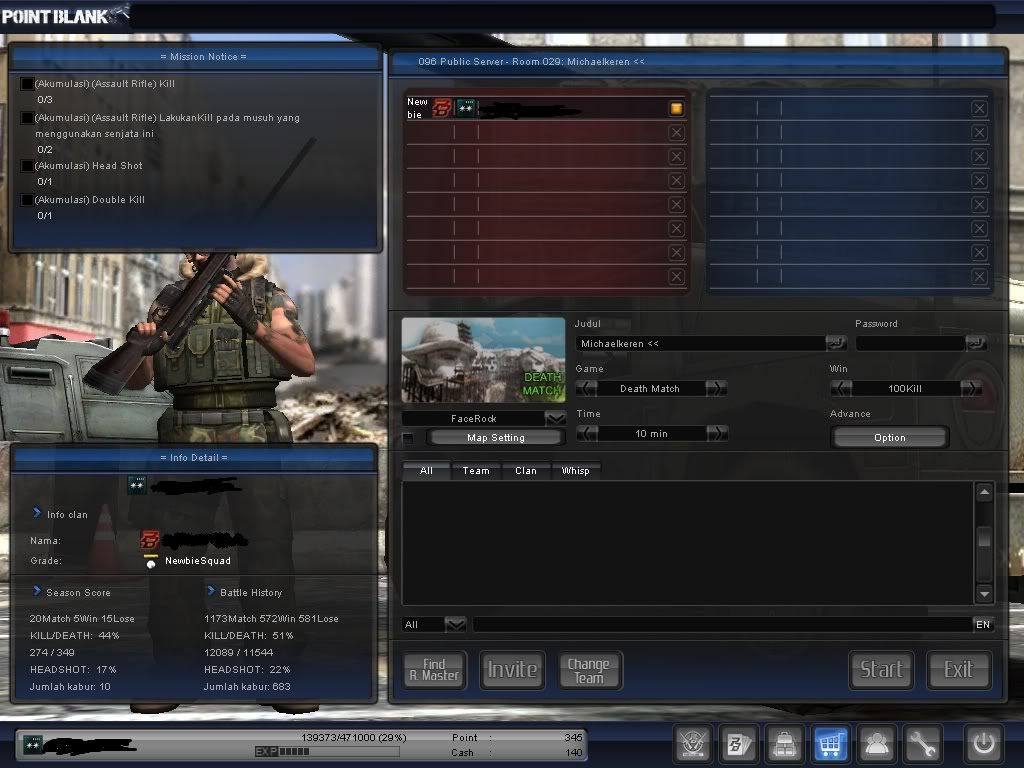
Task: Click the yellow room master icon
Action: pyautogui.click(x=677, y=108)
